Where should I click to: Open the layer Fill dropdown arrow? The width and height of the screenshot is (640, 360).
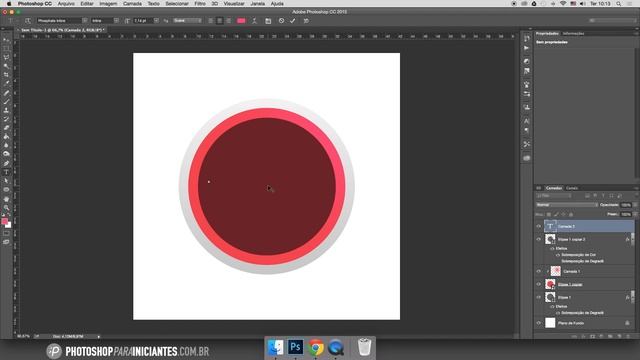pos(635,214)
